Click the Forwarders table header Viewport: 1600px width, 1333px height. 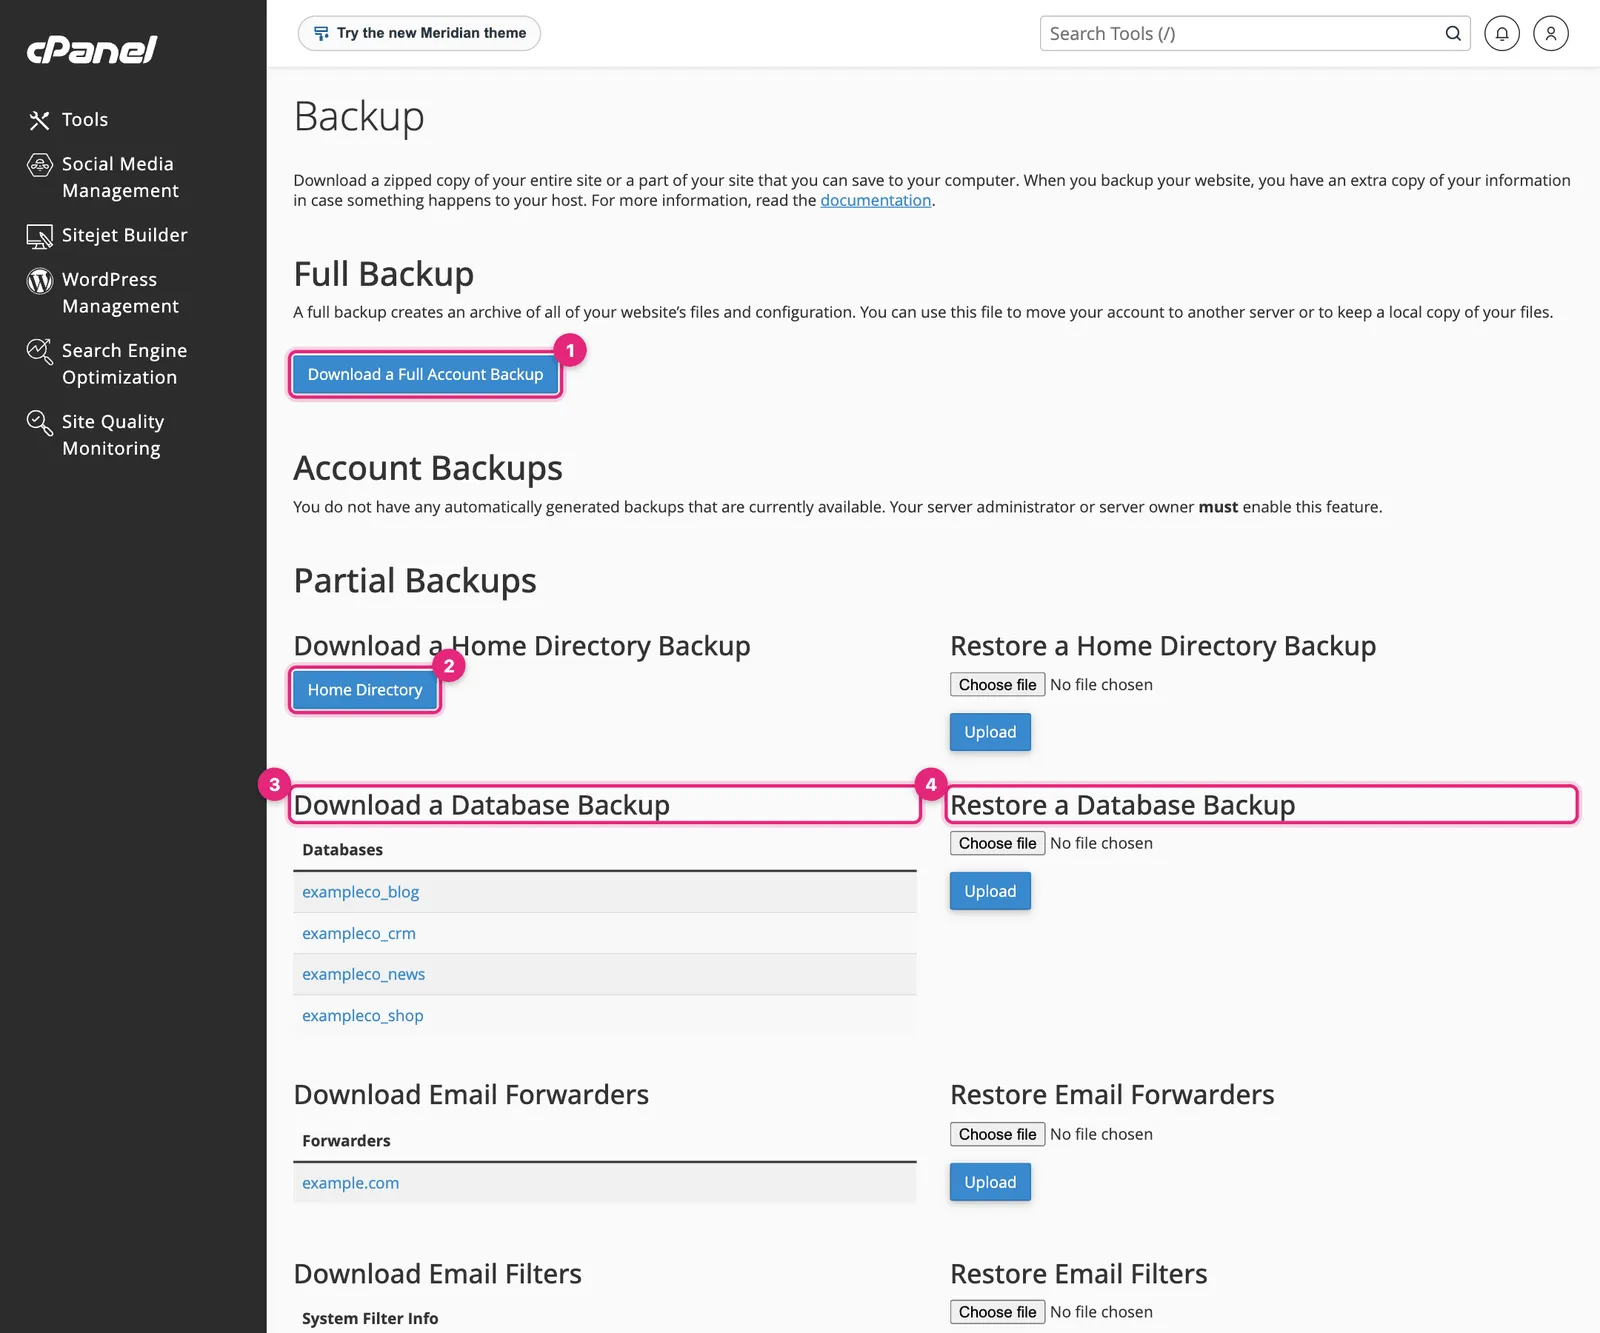[x=346, y=1141]
